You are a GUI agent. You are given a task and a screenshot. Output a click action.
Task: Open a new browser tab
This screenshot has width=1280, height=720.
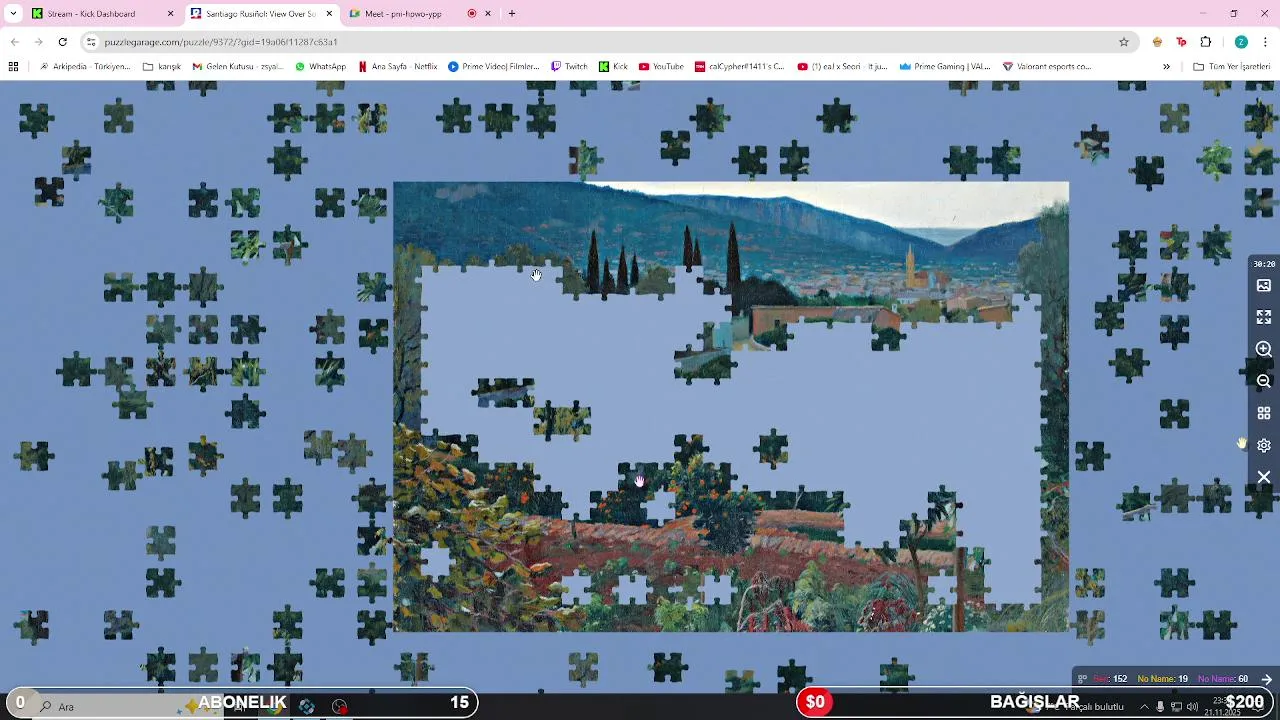pyautogui.click(x=512, y=14)
